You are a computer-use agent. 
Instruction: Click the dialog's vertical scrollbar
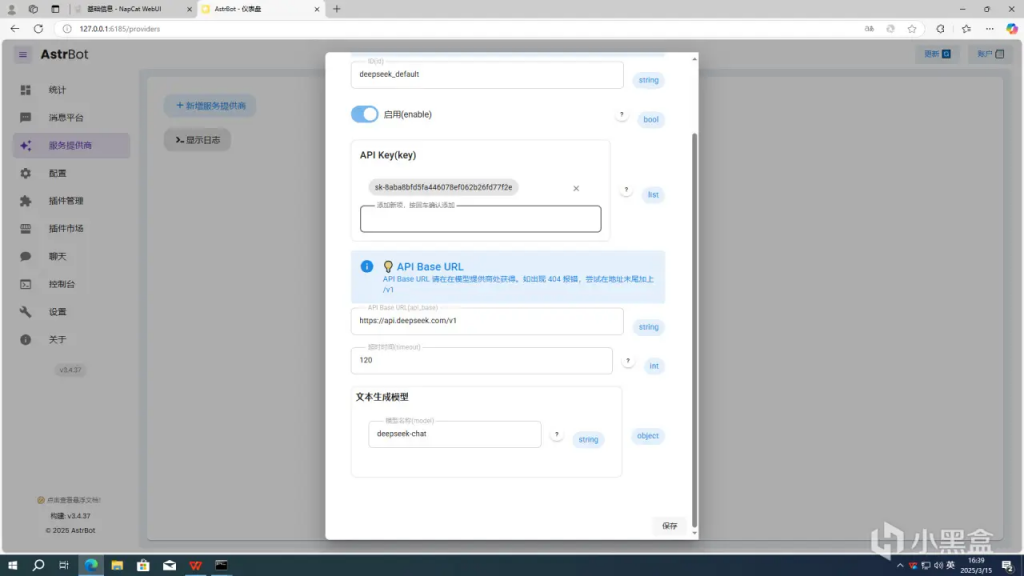[694, 330]
